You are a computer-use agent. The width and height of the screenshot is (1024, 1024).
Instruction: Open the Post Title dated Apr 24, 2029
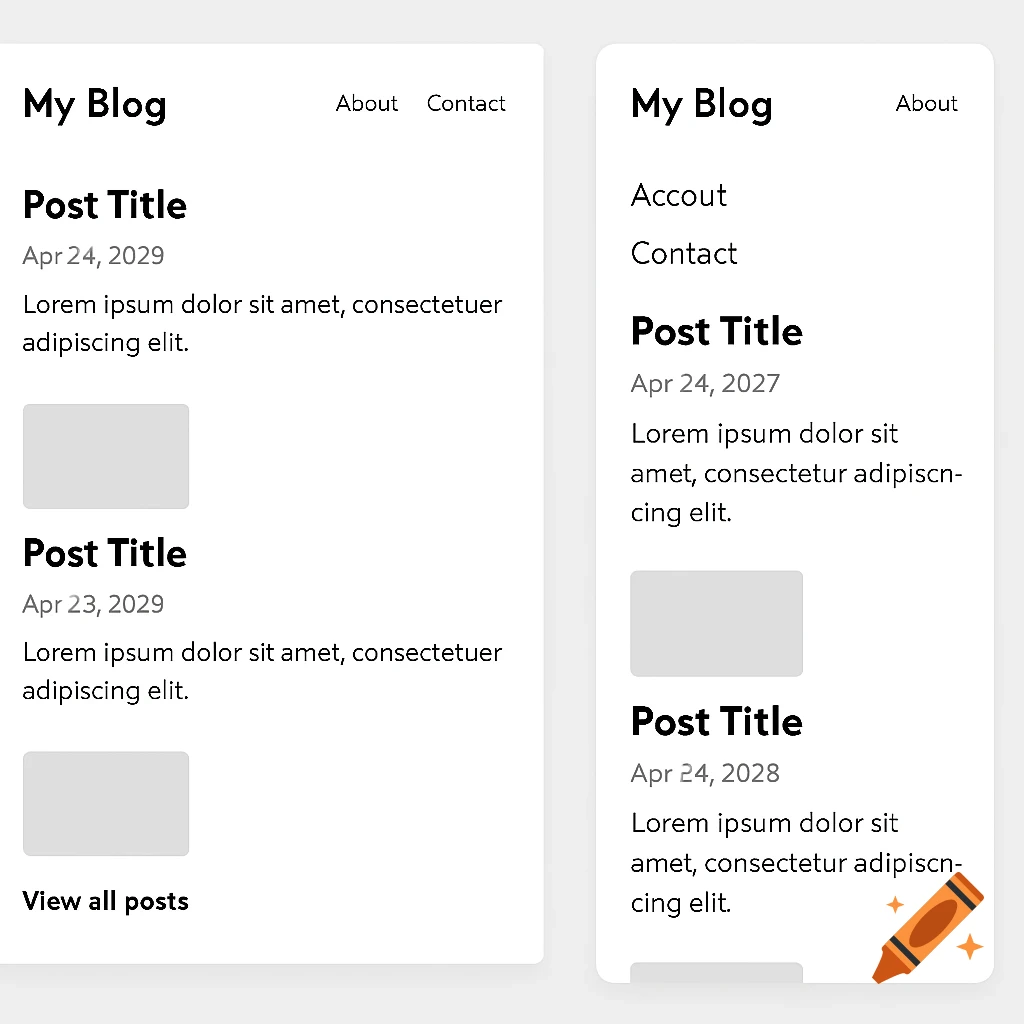tap(105, 205)
